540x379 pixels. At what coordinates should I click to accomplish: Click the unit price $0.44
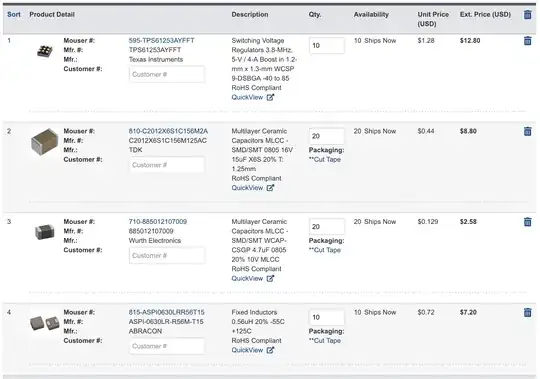click(x=426, y=131)
